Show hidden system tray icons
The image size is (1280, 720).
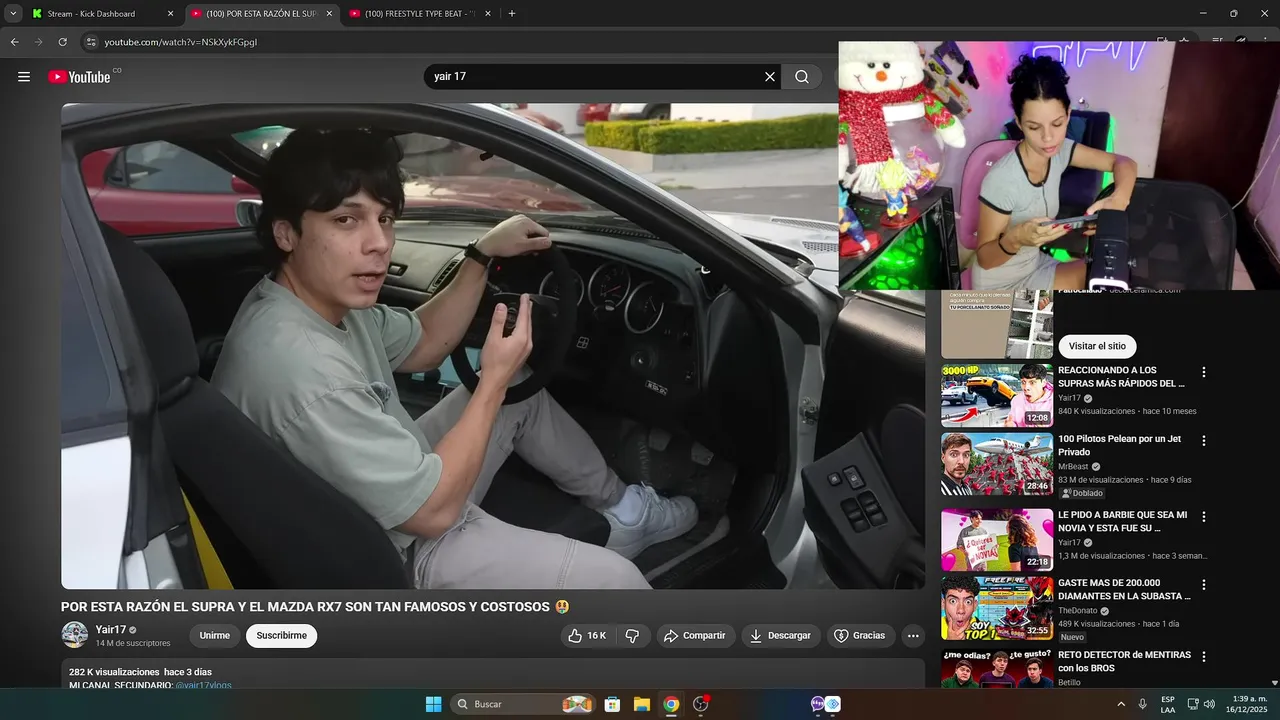tap(1120, 704)
